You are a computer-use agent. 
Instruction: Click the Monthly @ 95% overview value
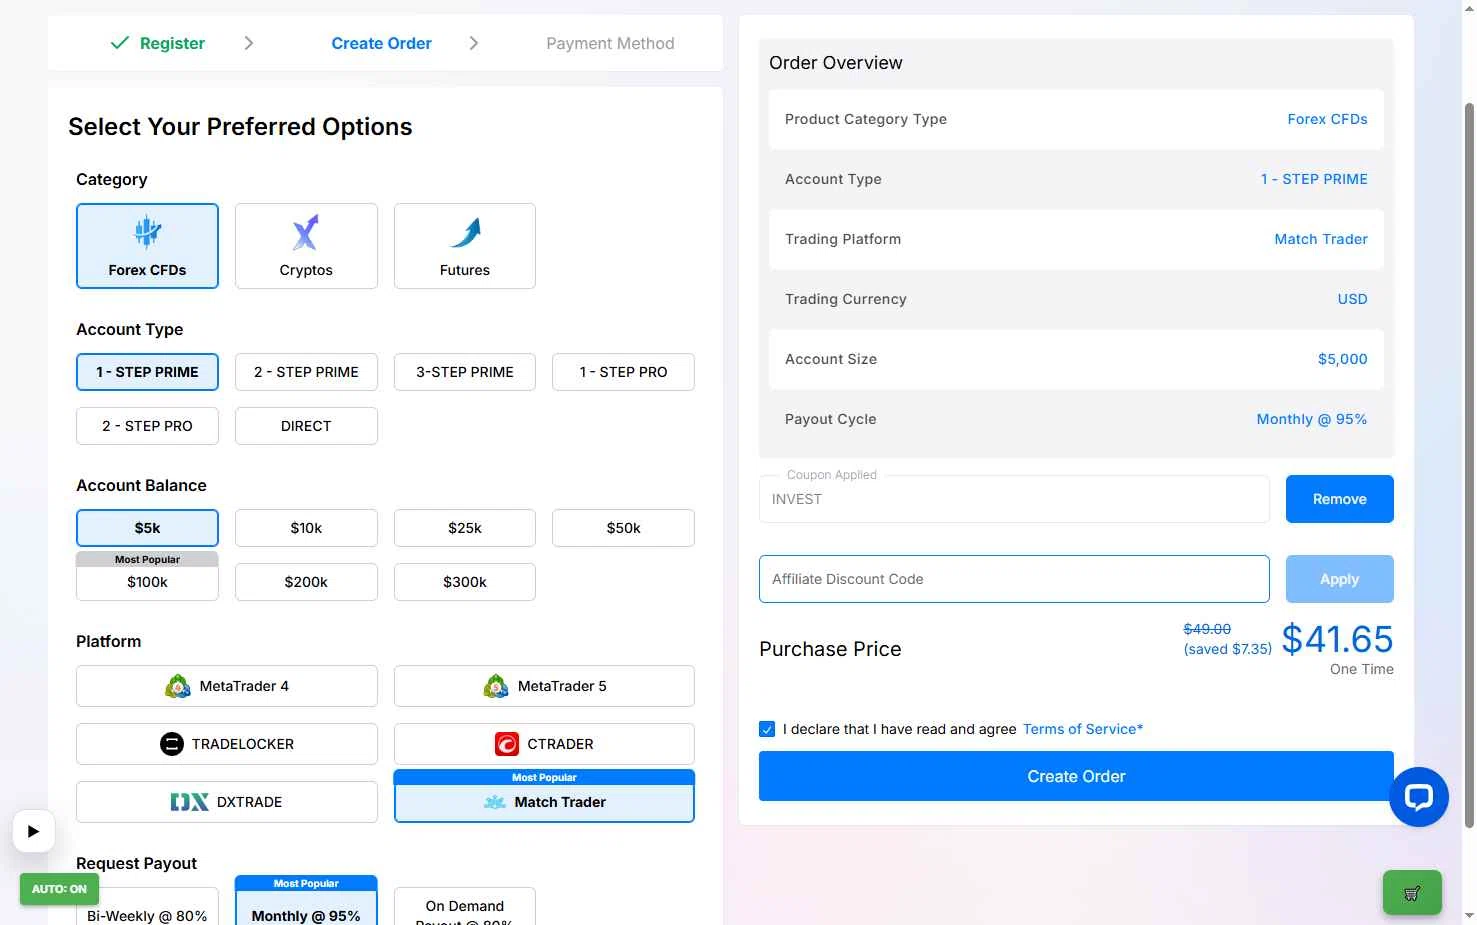pyautogui.click(x=1312, y=419)
